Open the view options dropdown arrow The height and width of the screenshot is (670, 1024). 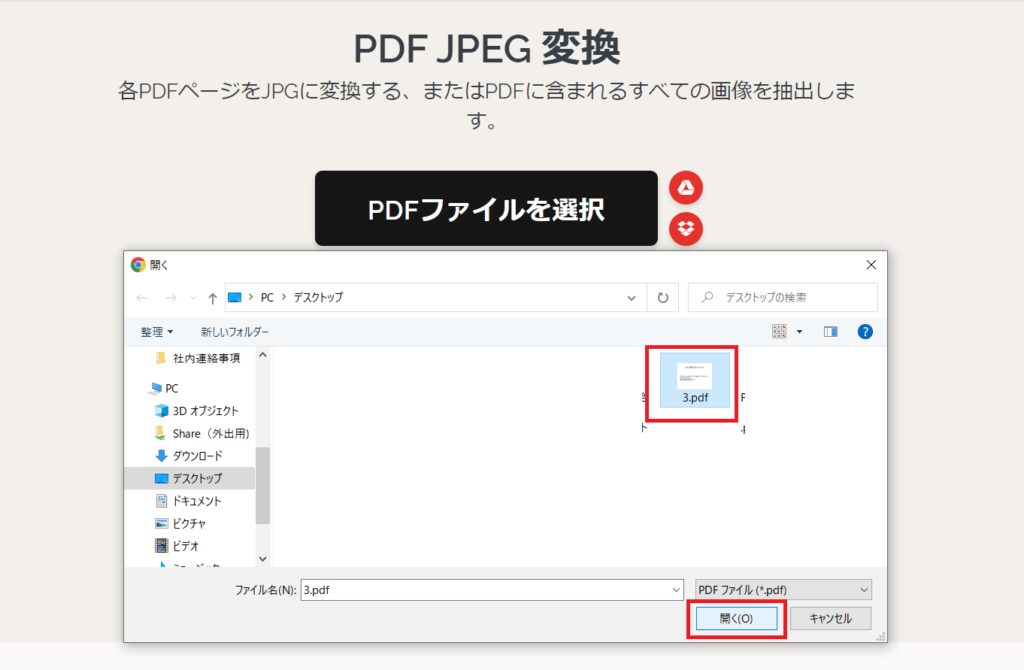tap(799, 332)
